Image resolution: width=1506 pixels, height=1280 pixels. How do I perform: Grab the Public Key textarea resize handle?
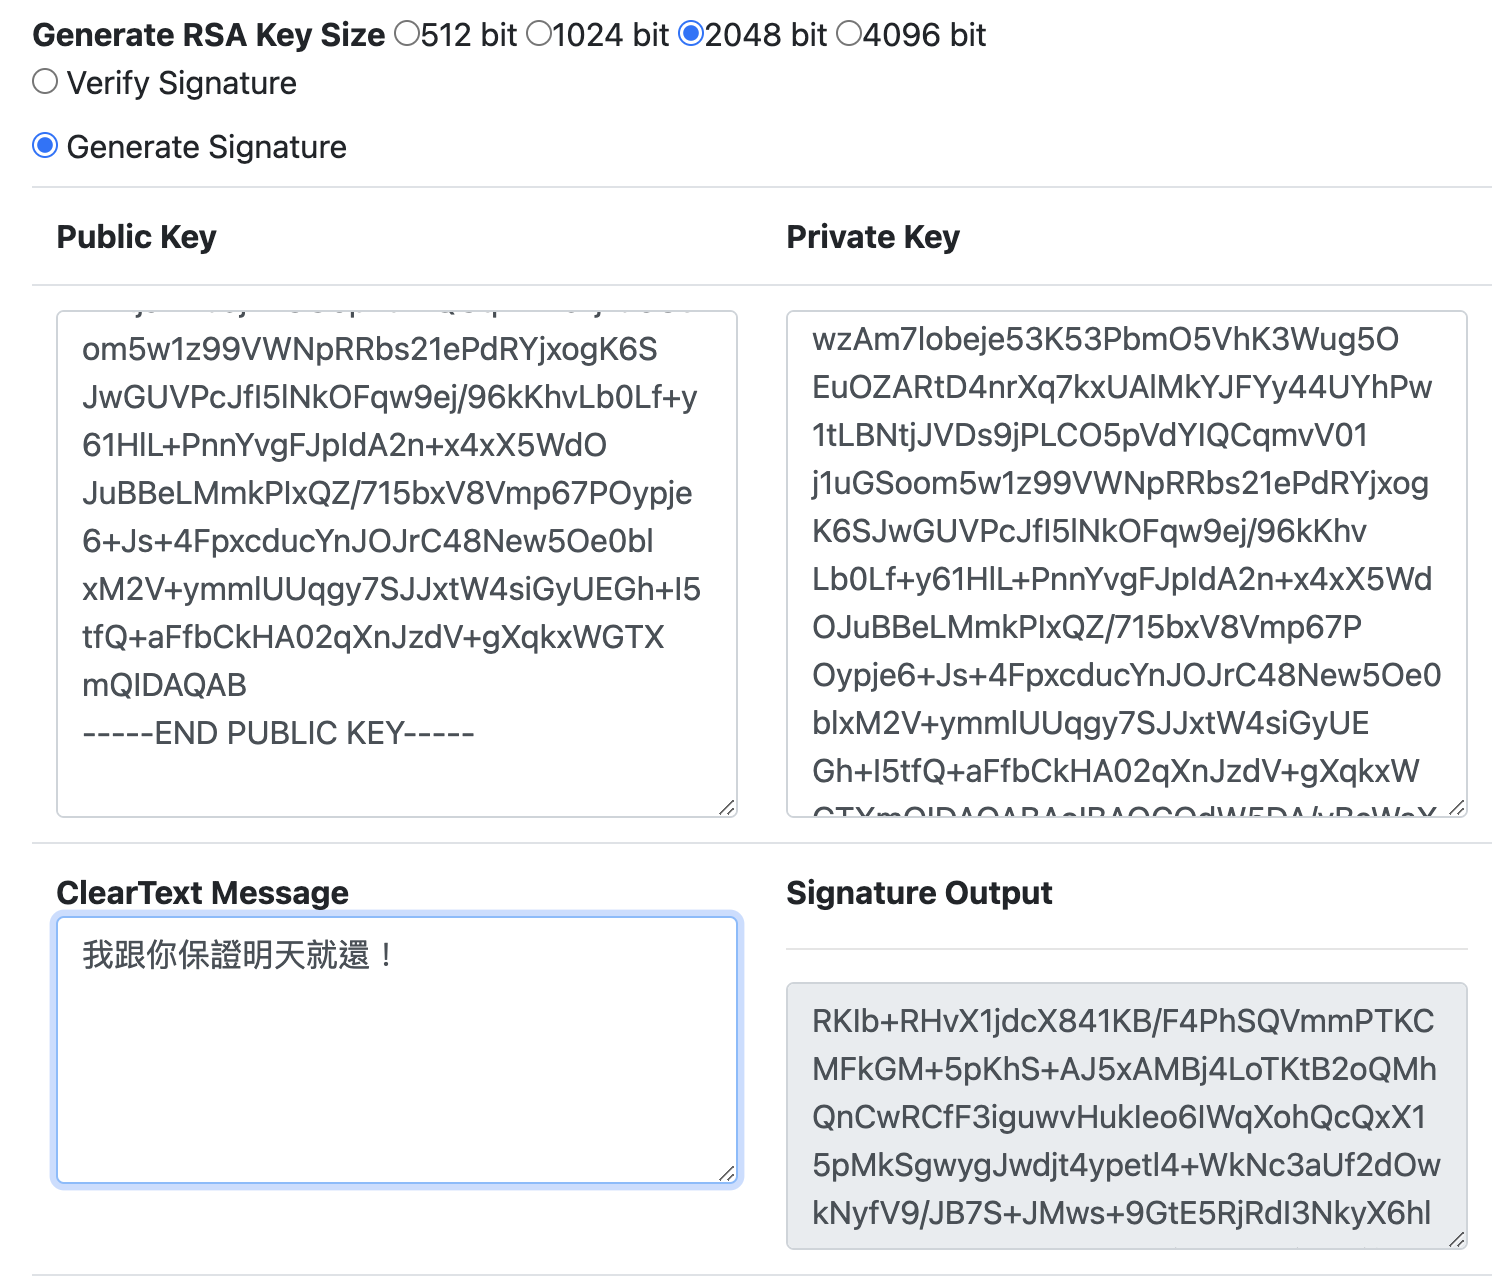coord(727,807)
